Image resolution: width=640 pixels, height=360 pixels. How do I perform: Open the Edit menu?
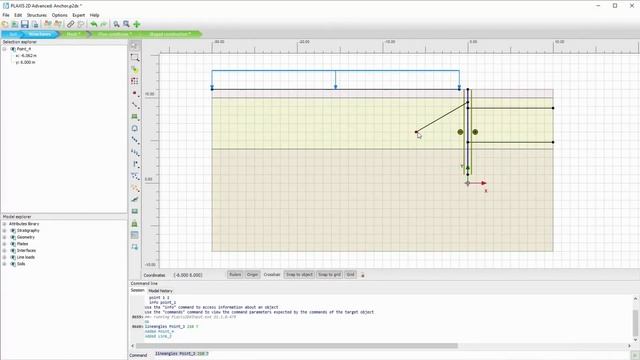(x=18, y=15)
